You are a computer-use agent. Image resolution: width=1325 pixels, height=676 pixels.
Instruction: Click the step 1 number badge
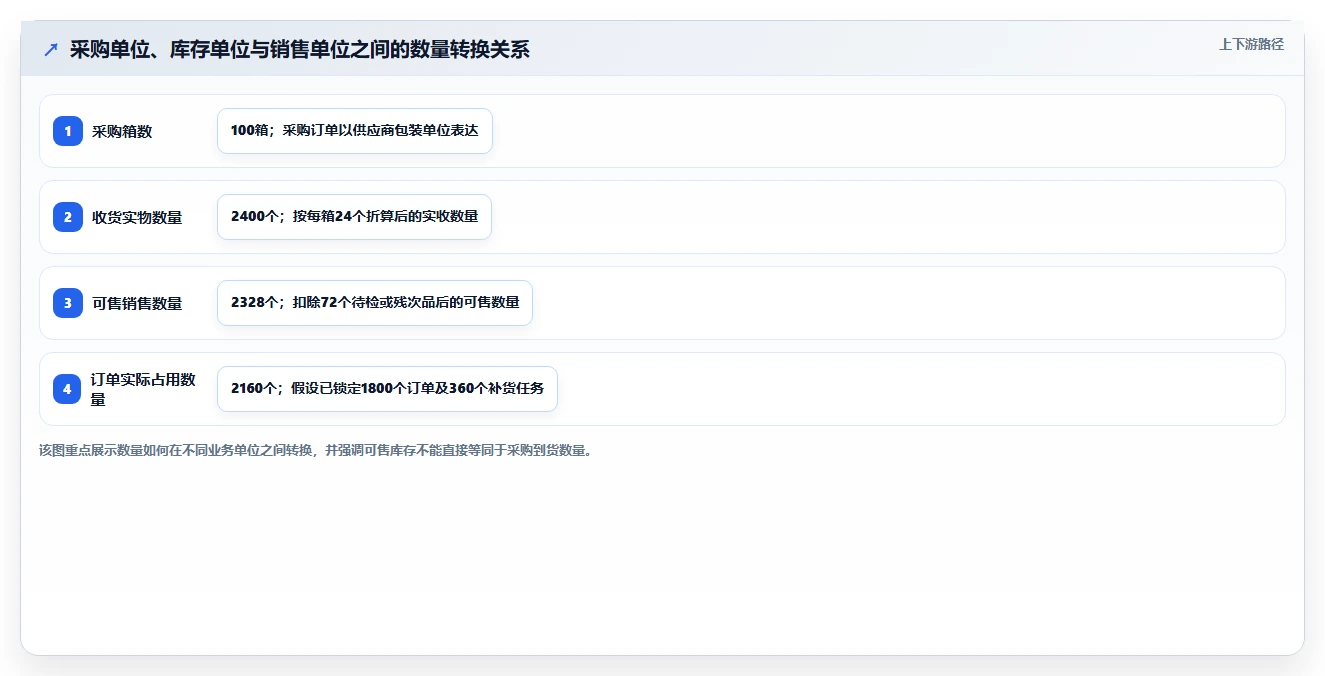(68, 131)
